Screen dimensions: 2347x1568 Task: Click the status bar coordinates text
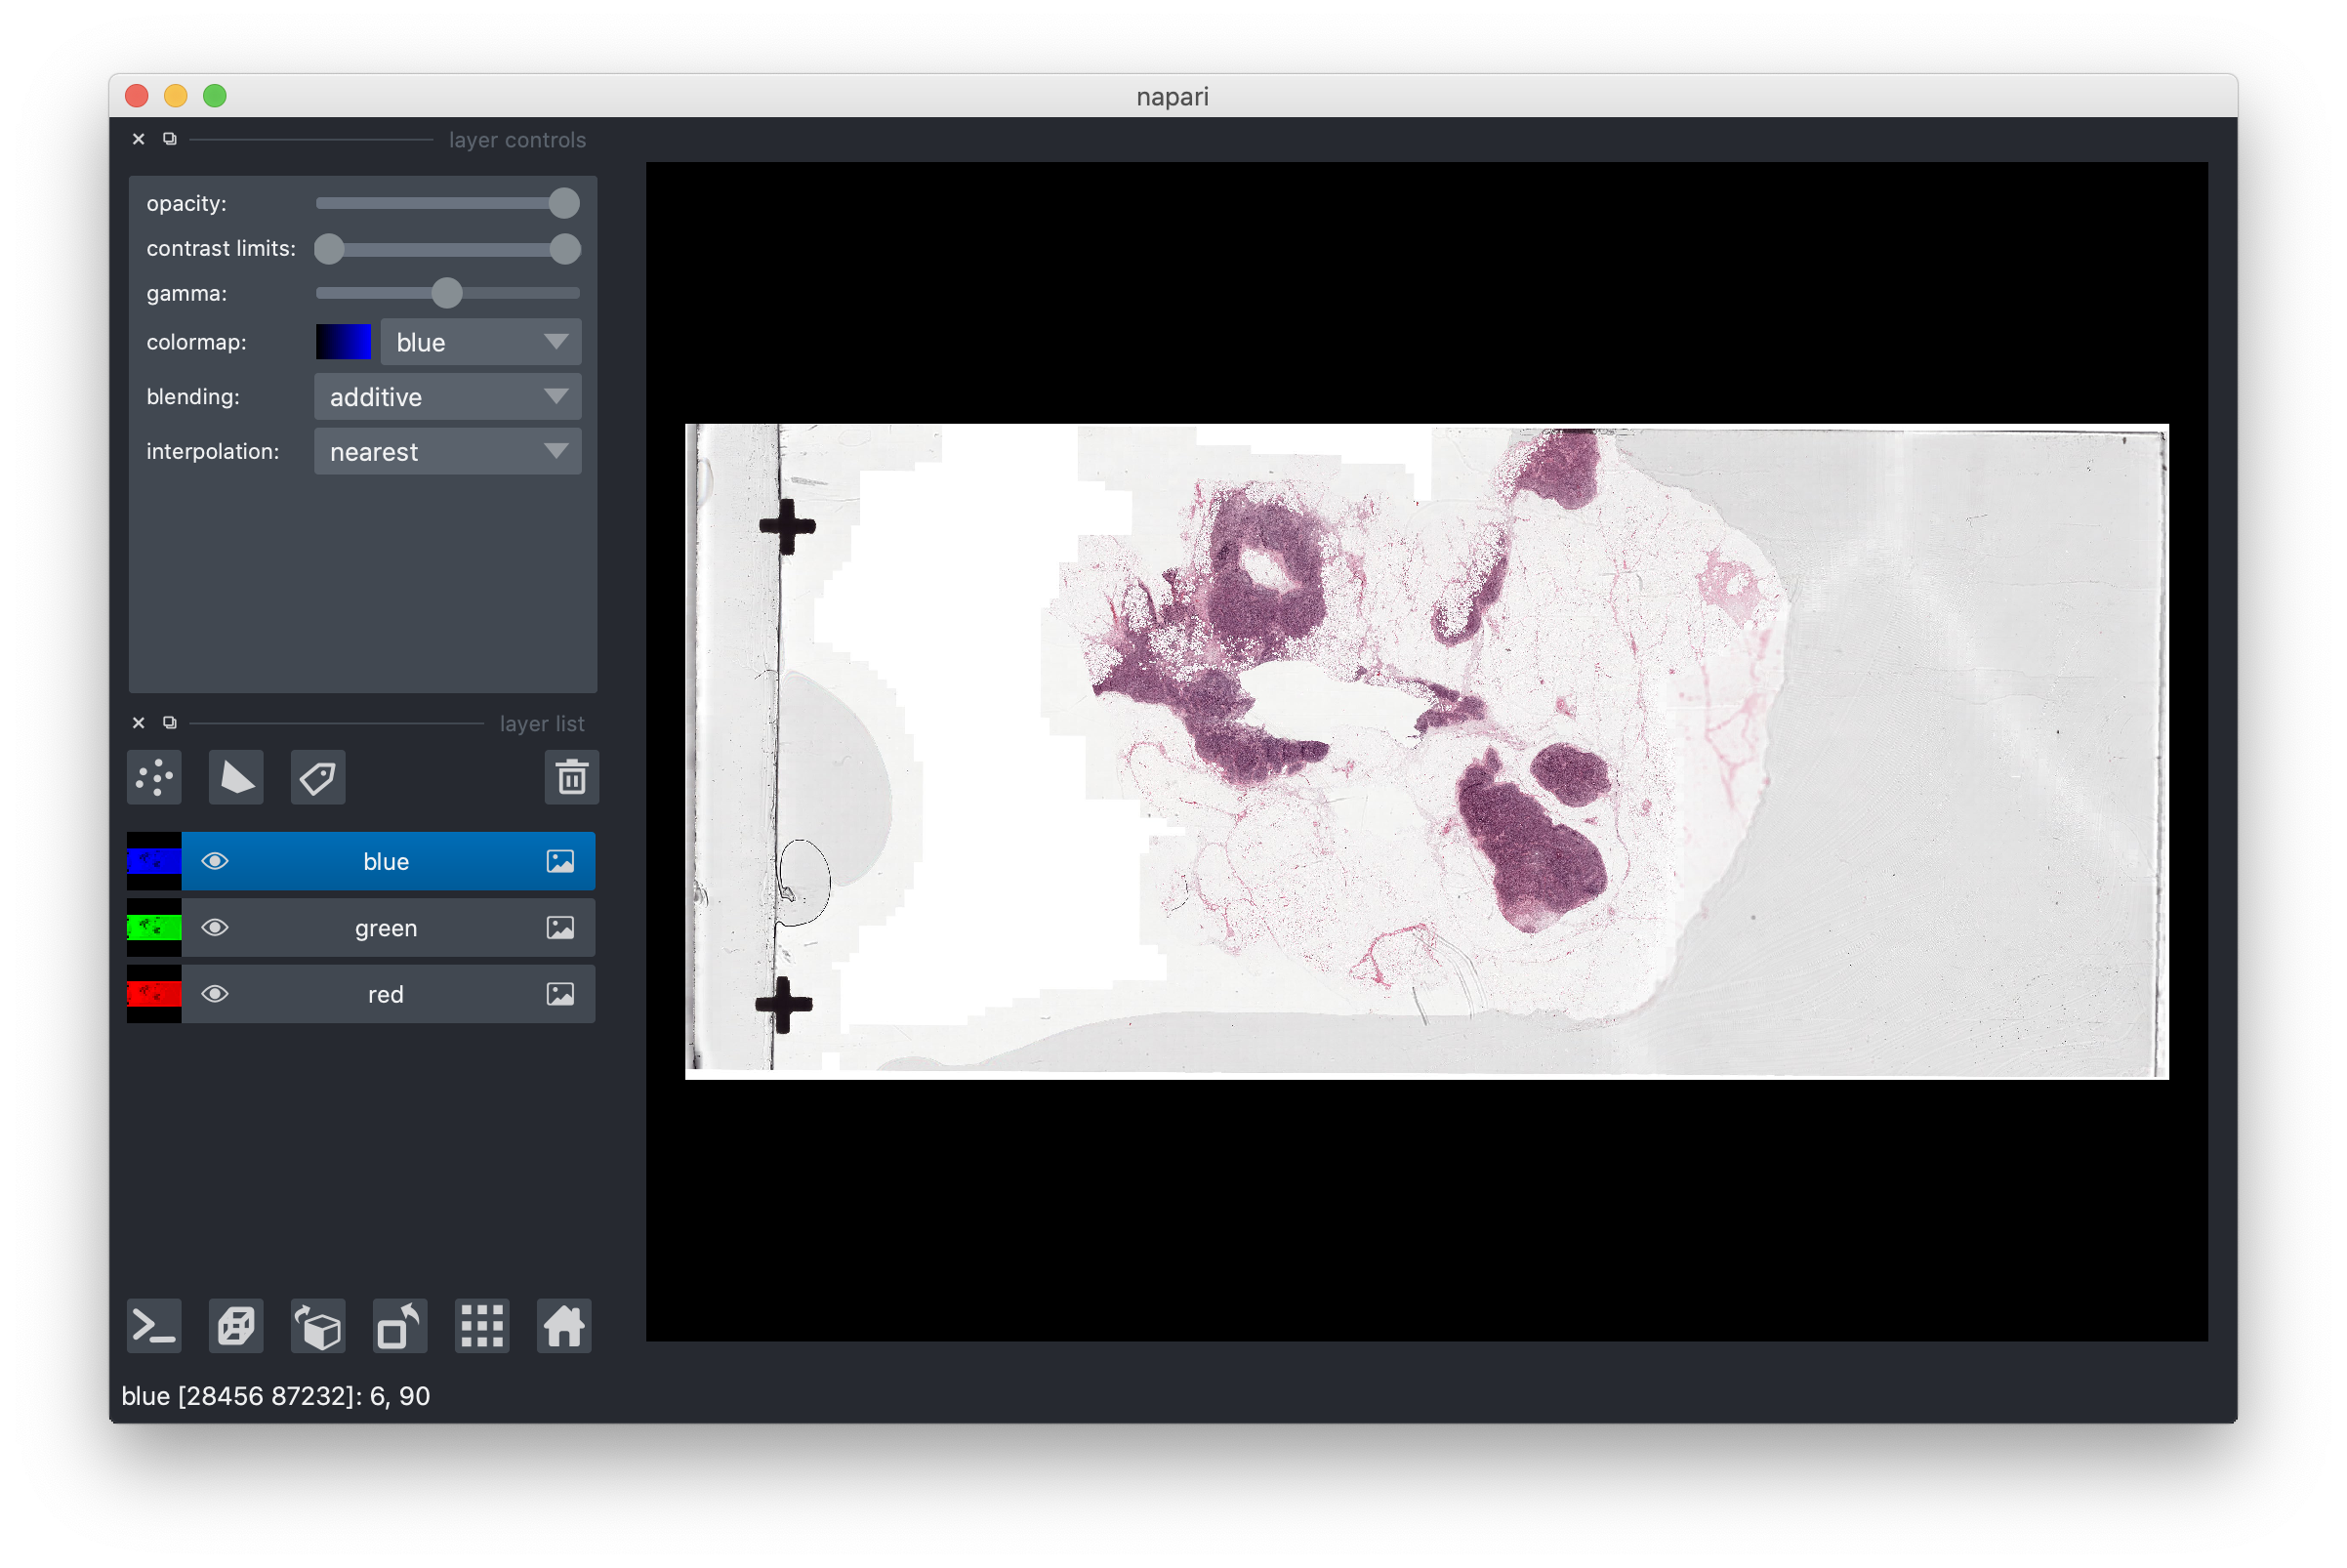[276, 1397]
